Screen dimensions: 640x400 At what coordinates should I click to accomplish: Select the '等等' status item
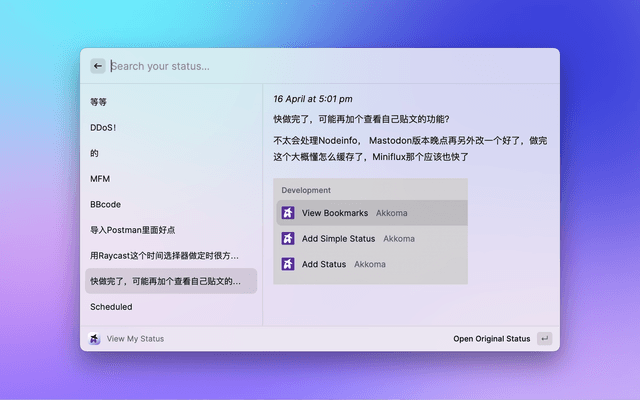coord(98,101)
